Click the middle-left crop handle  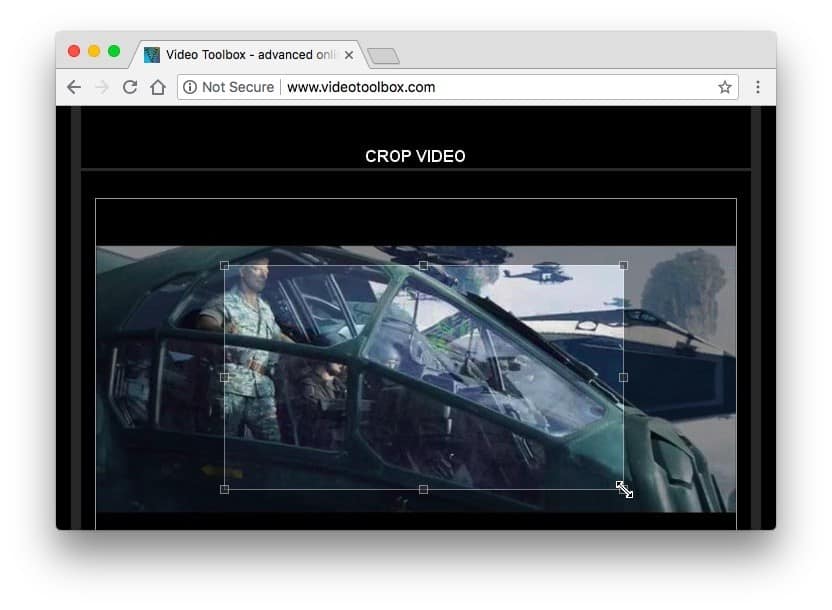224,378
